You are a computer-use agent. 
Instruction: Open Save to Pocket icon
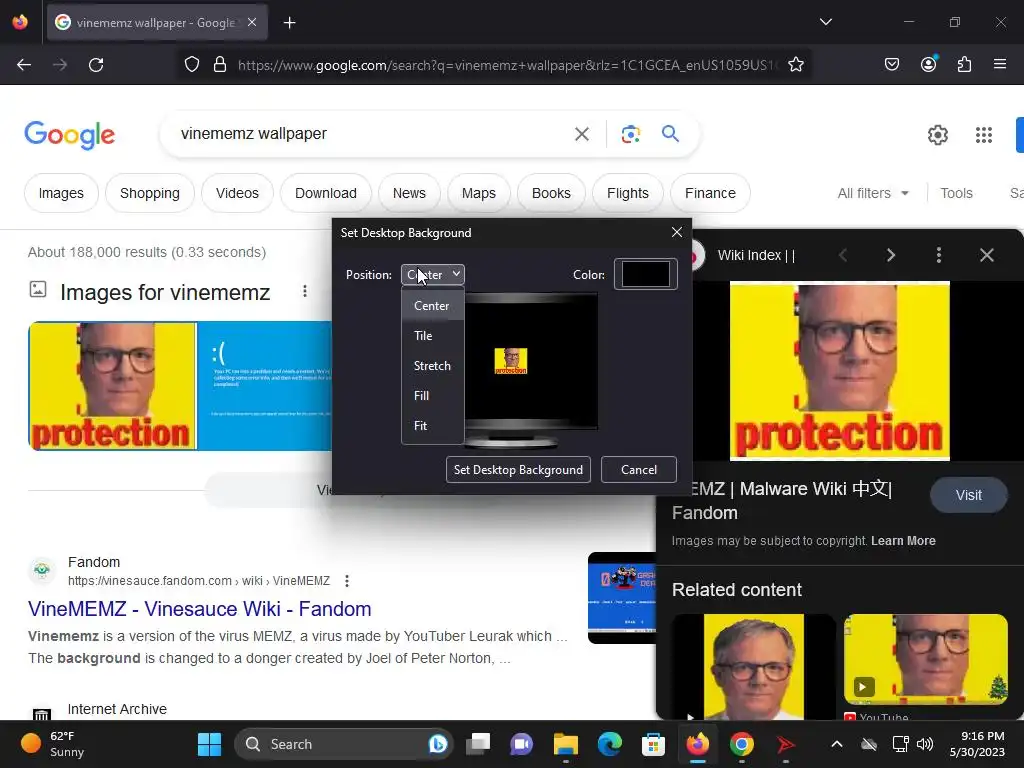[x=891, y=65]
